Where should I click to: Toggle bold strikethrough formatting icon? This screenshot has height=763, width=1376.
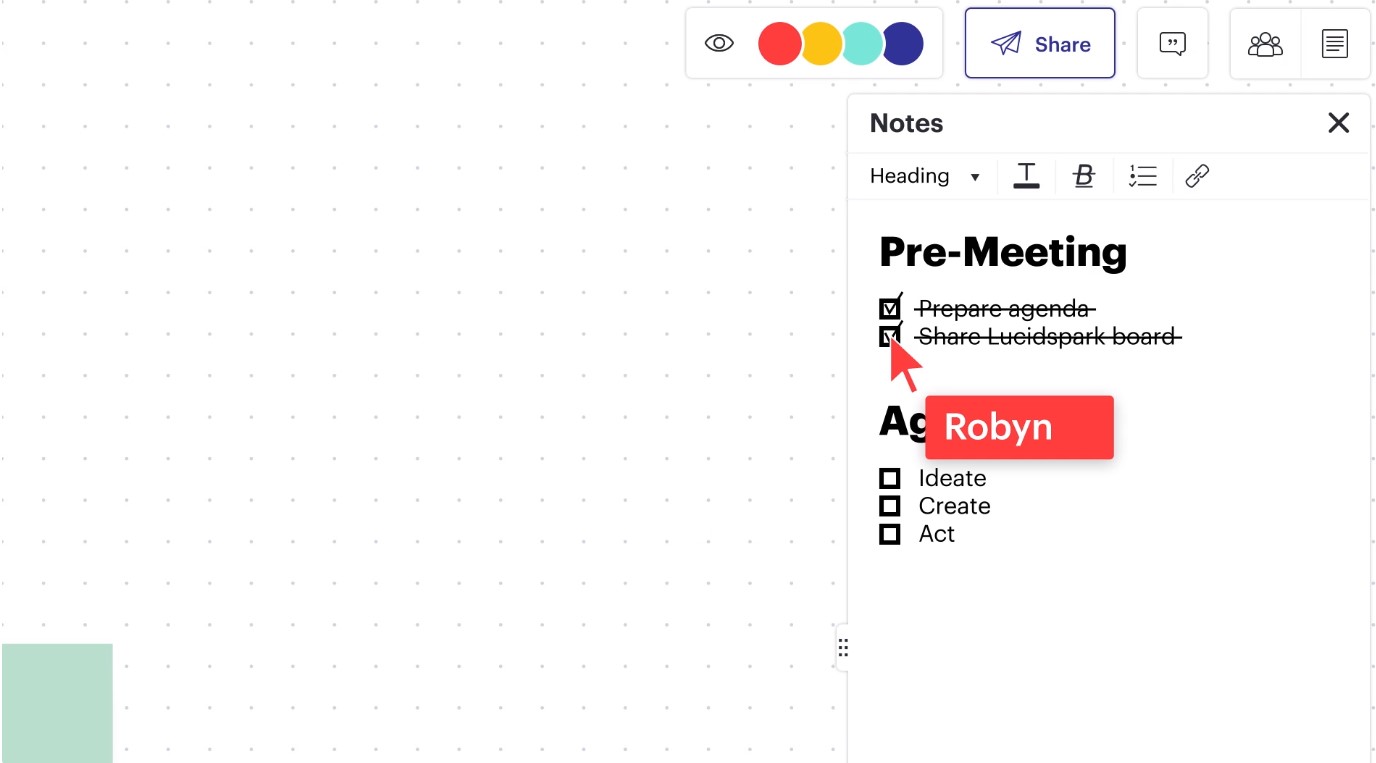tap(1084, 176)
